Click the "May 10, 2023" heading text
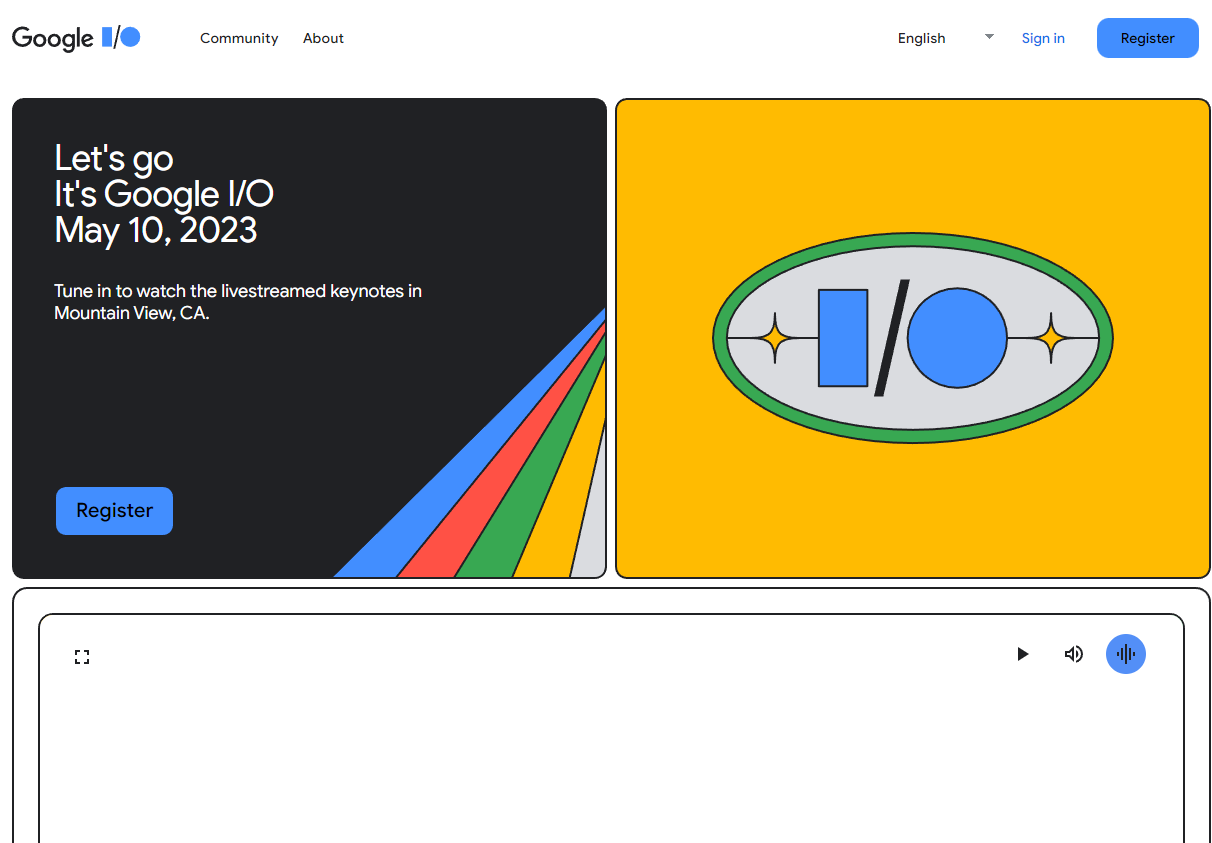Image resolution: width=1212 pixels, height=843 pixels. 156,230
